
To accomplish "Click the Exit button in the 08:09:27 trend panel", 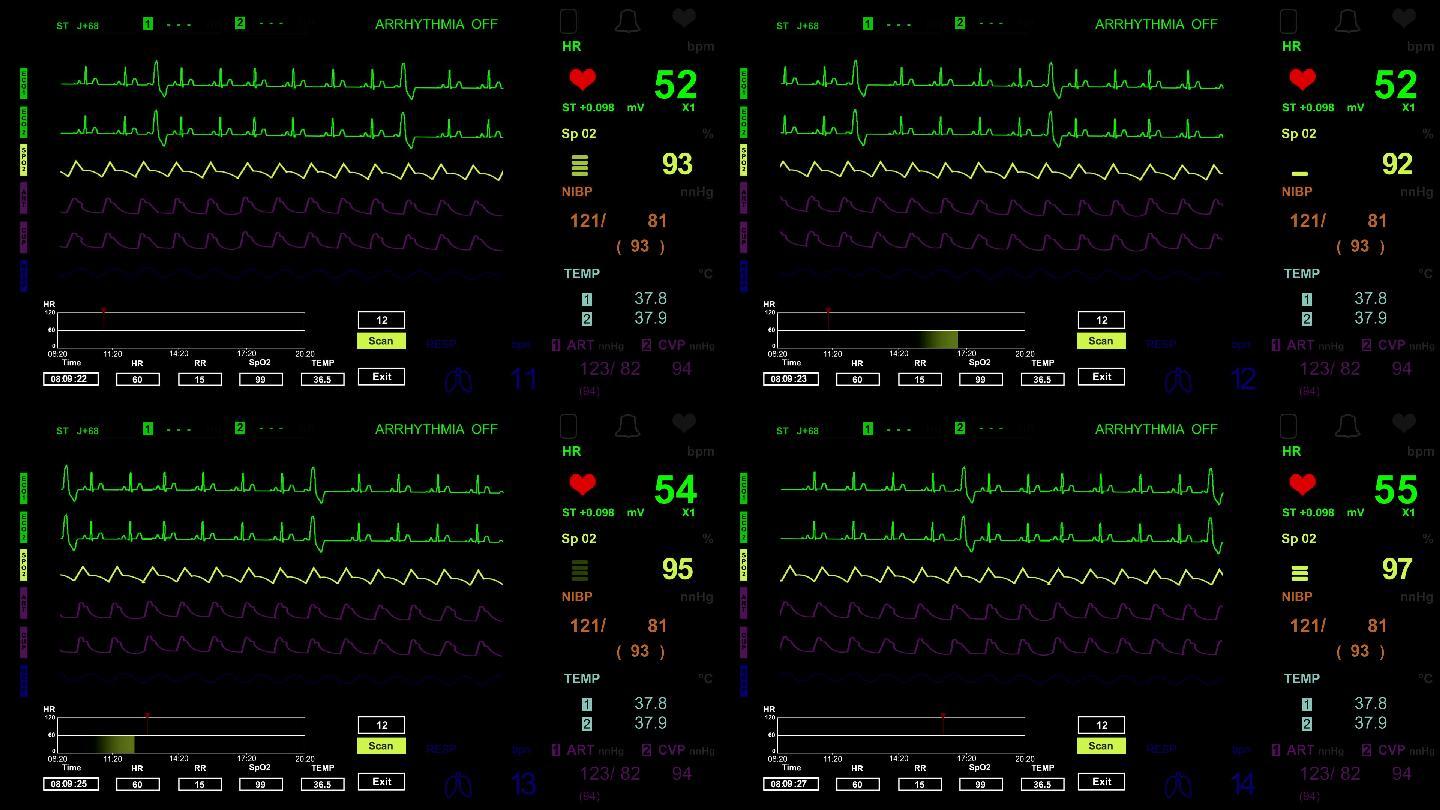I will click(x=1101, y=782).
